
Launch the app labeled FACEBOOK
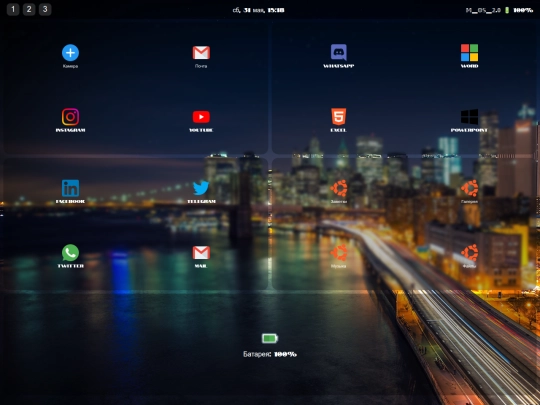pos(70,188)
